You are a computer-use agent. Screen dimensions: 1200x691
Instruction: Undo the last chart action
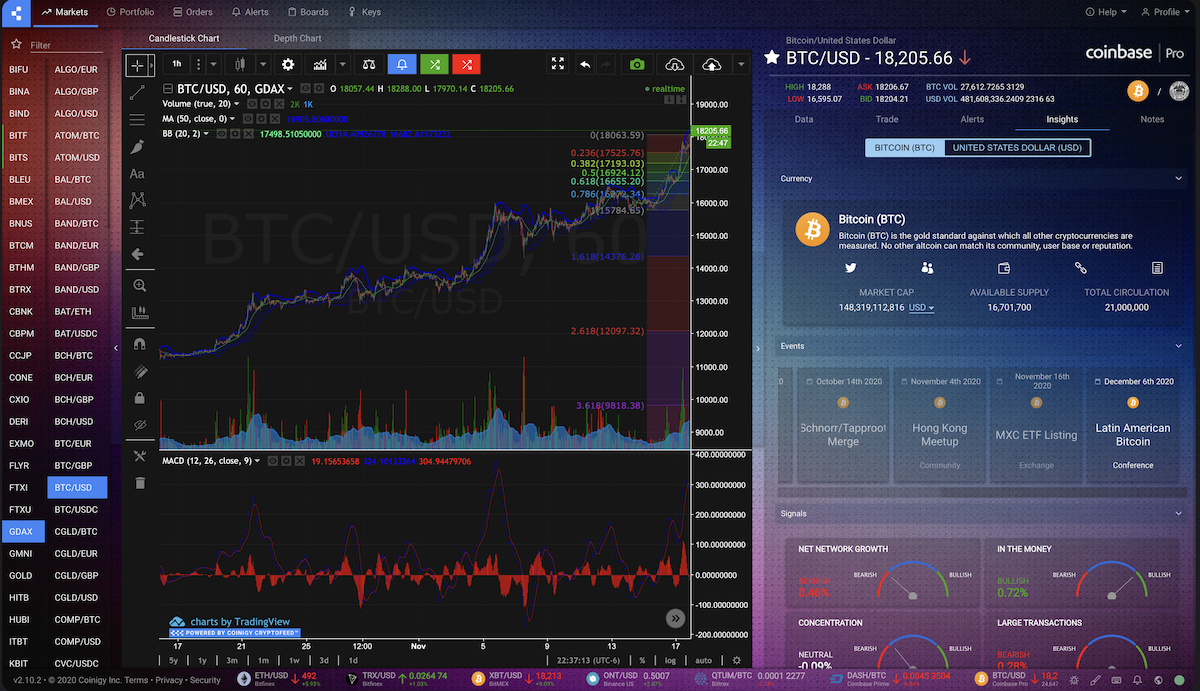(585, 64)
